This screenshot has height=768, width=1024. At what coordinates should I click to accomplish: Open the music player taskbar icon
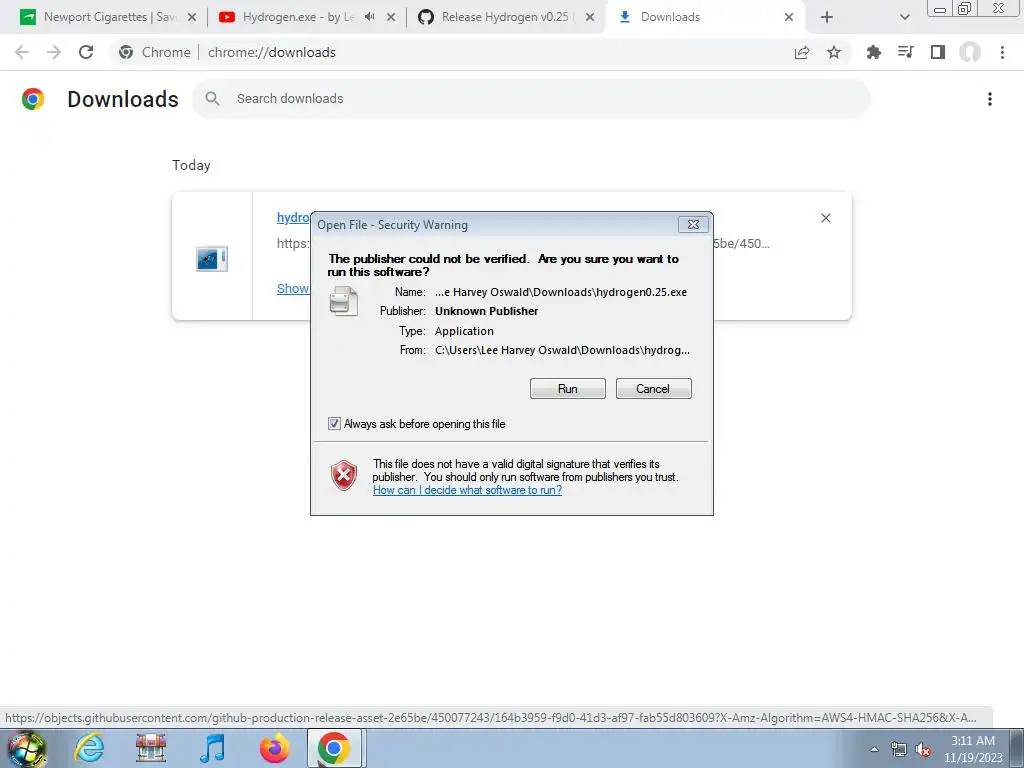[213, 748]
